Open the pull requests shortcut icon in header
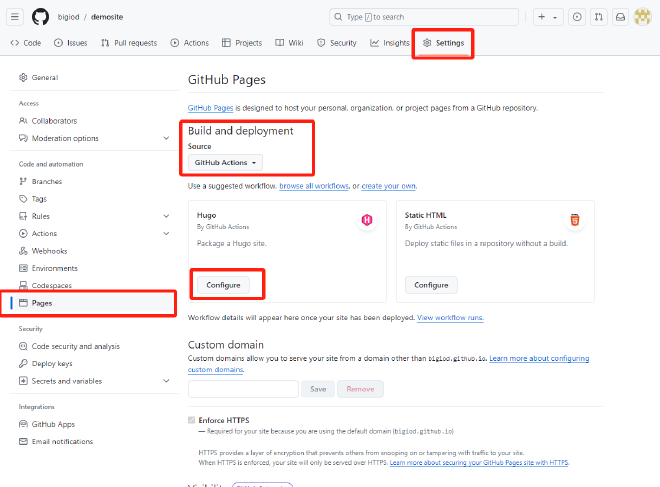 point(599,17)
